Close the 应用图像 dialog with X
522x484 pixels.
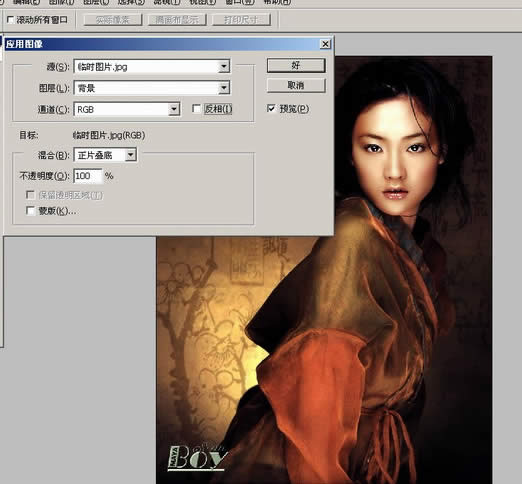pyautogui.click(x=325, y=44)
